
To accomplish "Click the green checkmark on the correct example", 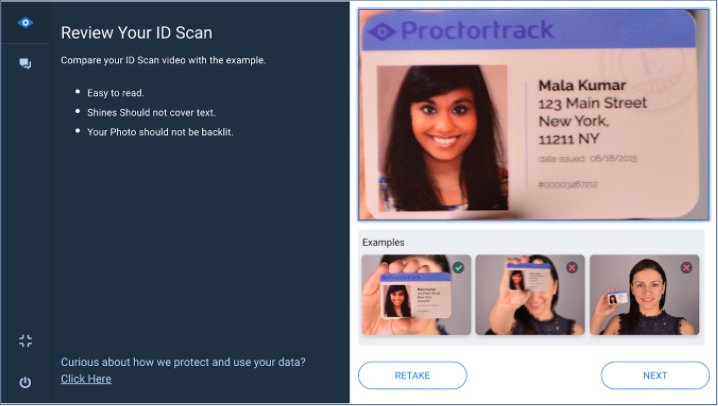I will click(458, 267).
